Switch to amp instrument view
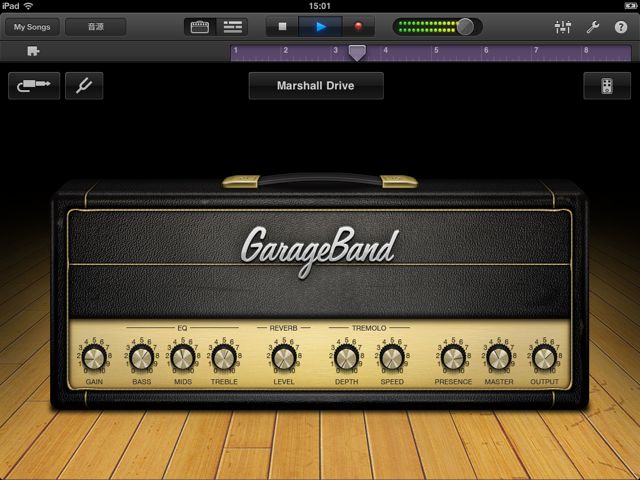Viewport: 640px width, 480px height. (200, 27)
